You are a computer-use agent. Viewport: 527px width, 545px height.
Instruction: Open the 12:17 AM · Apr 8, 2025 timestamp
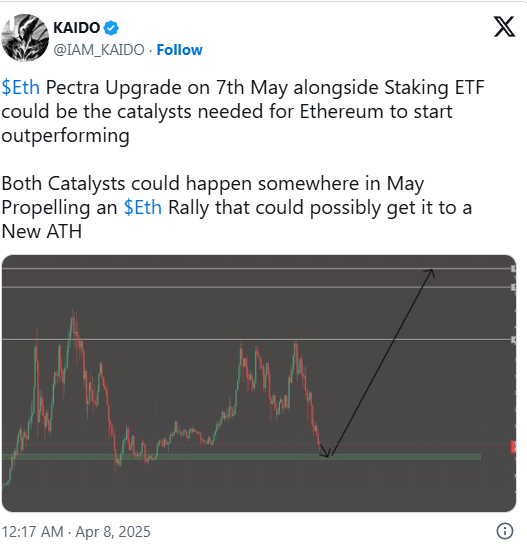76,531
